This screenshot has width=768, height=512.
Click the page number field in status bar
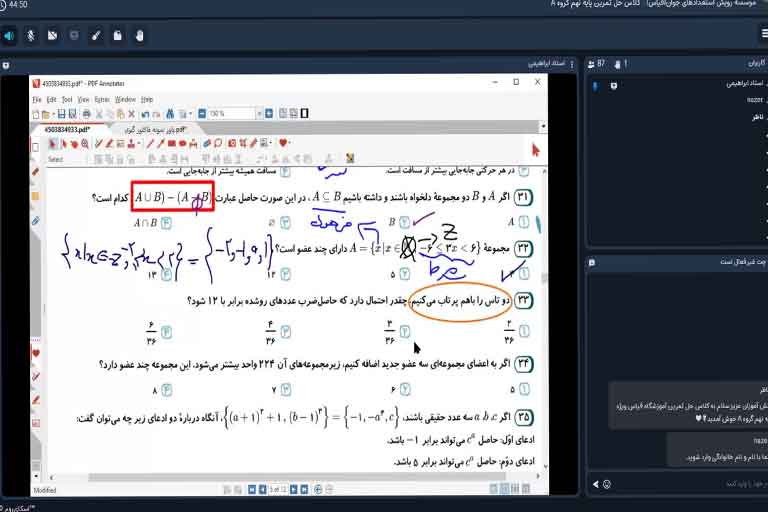[x=276, y=490]
